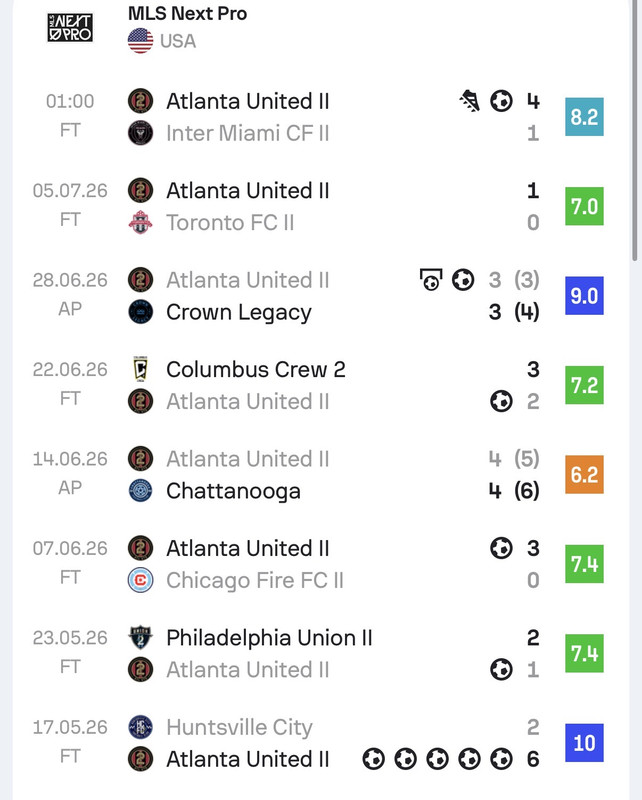
Task: Tap the USA flag icon
Action: tap(140, 41)
